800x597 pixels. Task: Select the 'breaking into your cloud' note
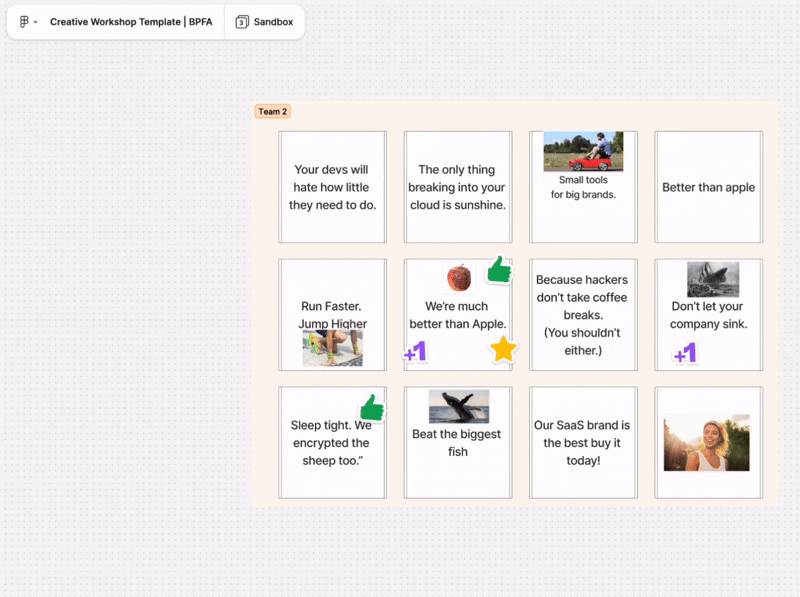tap(457, 187)
